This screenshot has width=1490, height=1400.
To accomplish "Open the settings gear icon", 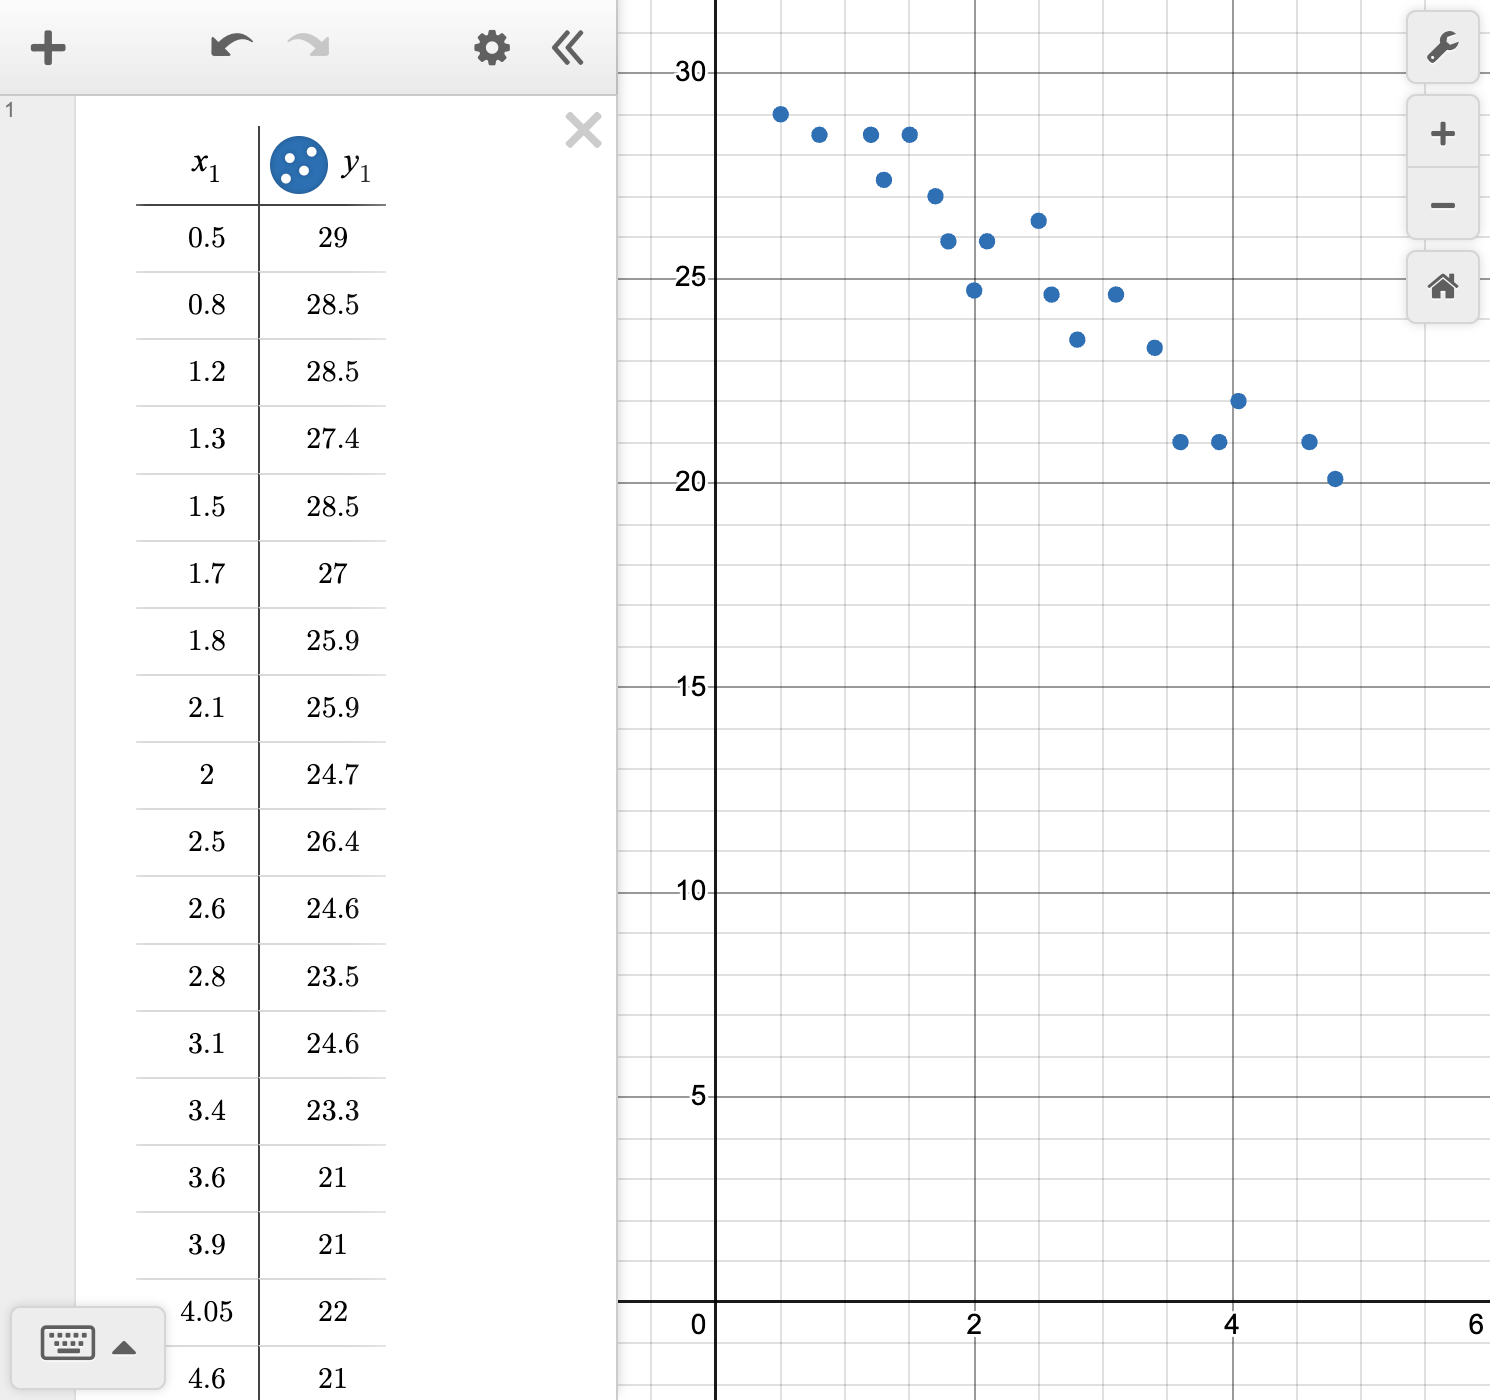I will [x=491, y=47].
